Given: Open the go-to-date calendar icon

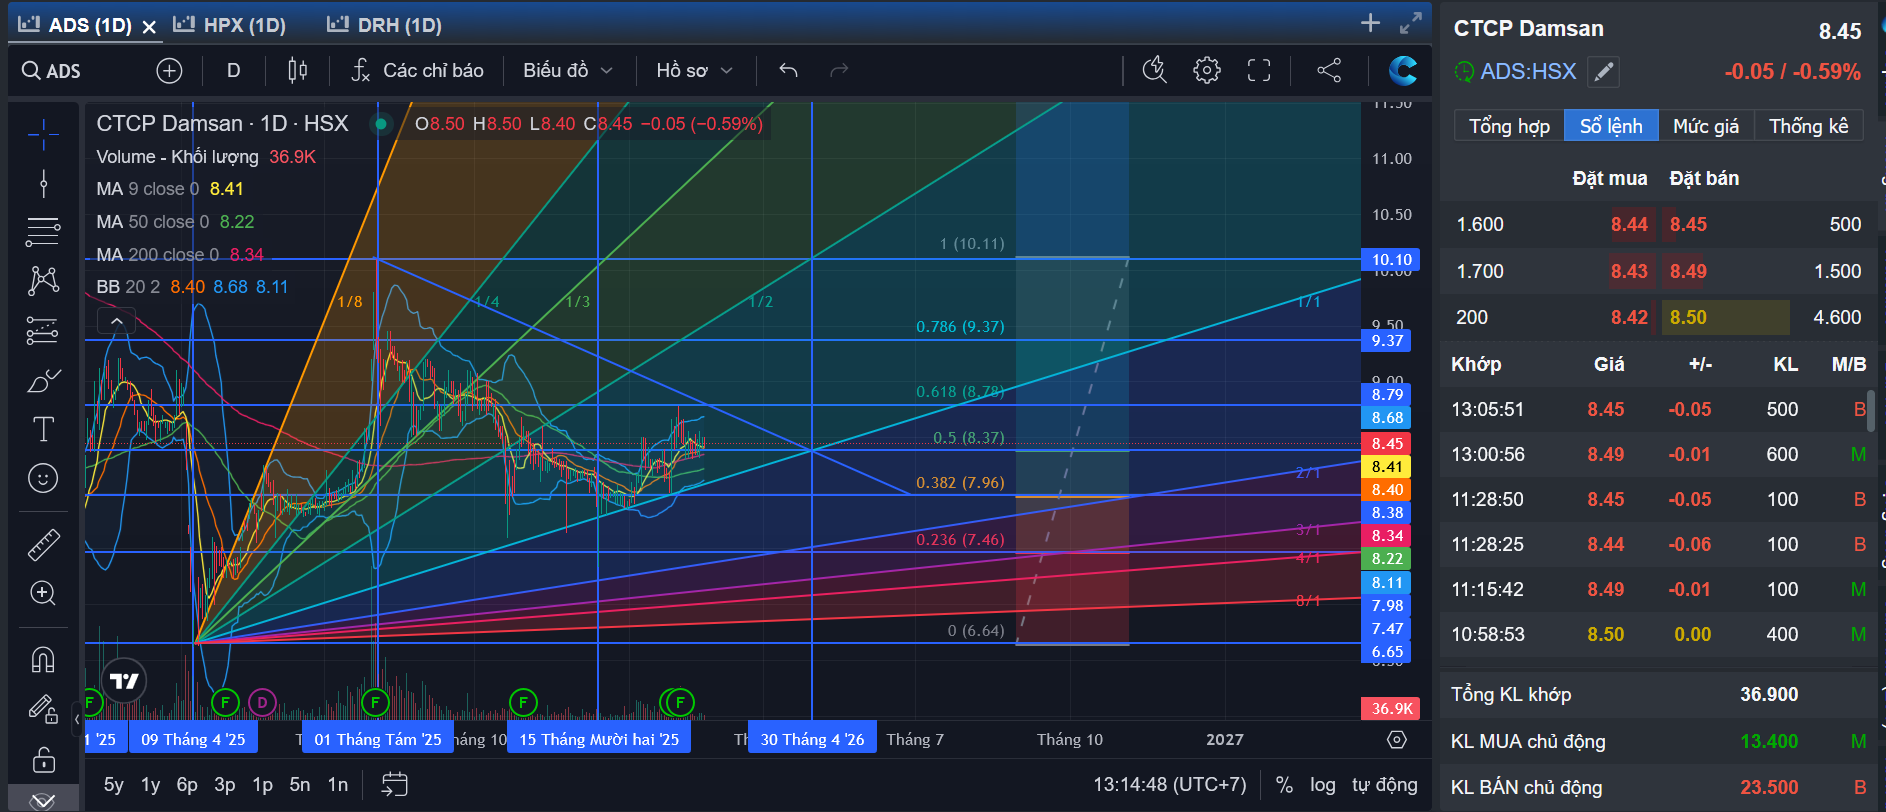Looking at the screenshot, I should 394,784.
